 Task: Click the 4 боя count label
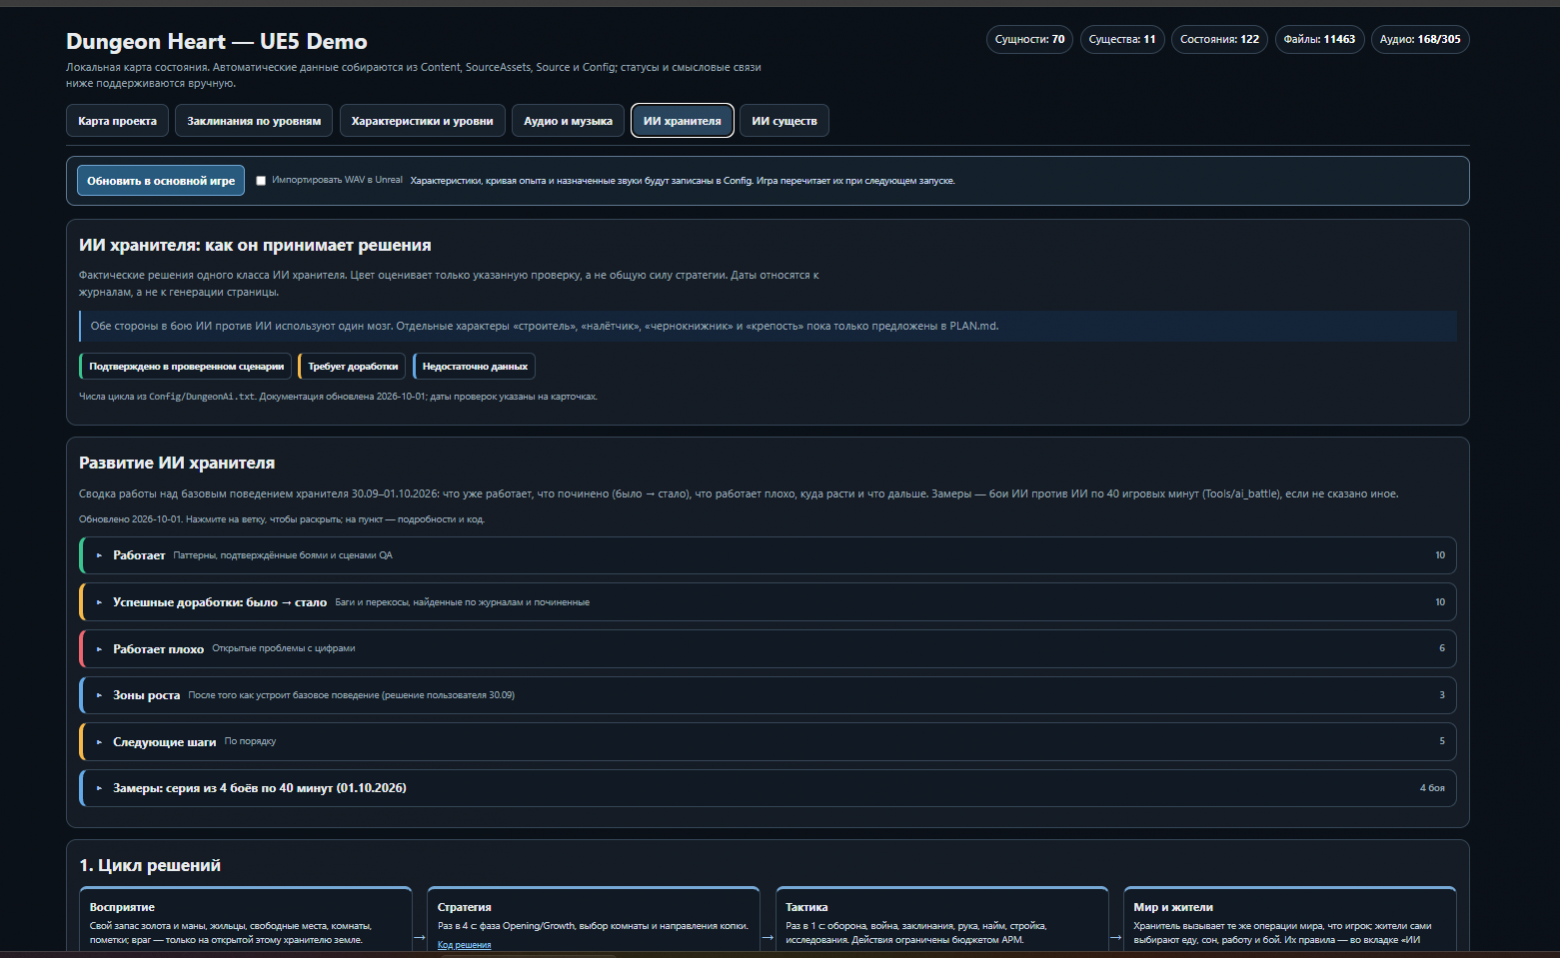pos(1432,788)
